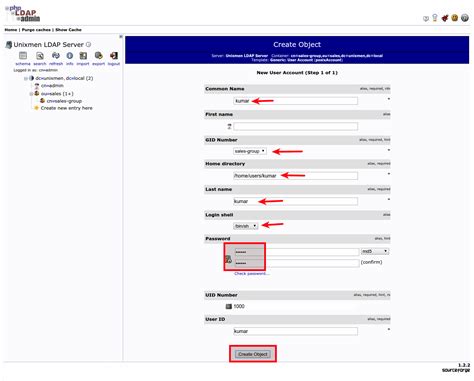Viewport: 474px width, 381px height.
Task: Select cn=sales-group entry in tree
Action: click(x=64, y=101)
